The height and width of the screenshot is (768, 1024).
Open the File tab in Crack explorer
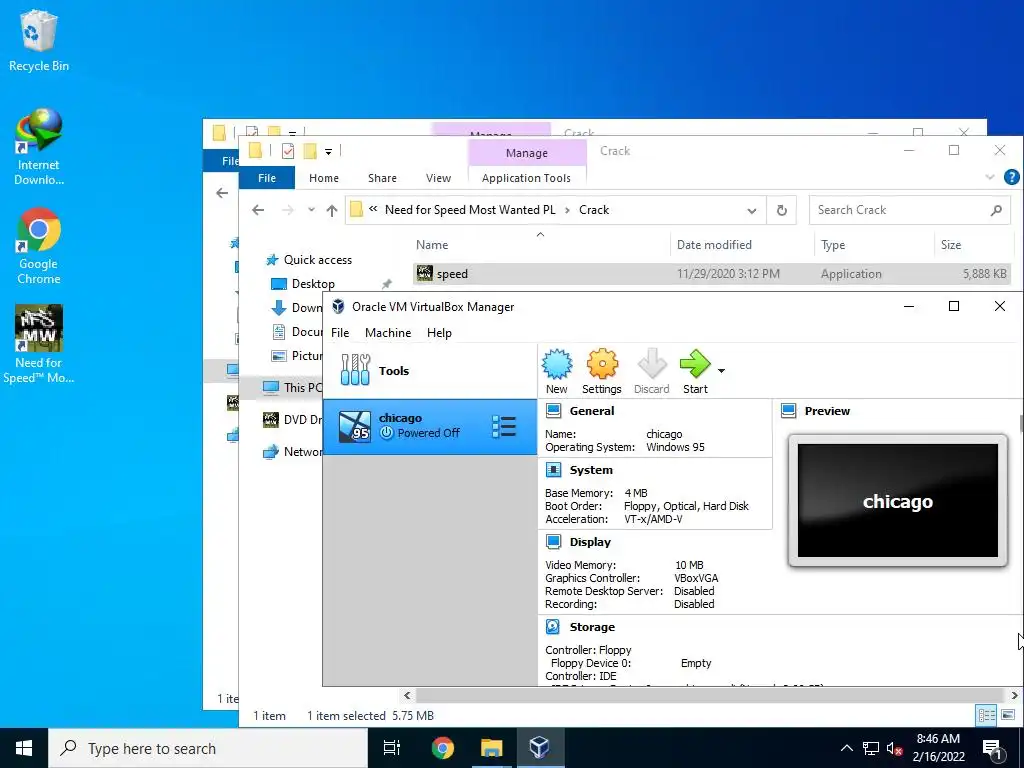click(x=266, y=178)
